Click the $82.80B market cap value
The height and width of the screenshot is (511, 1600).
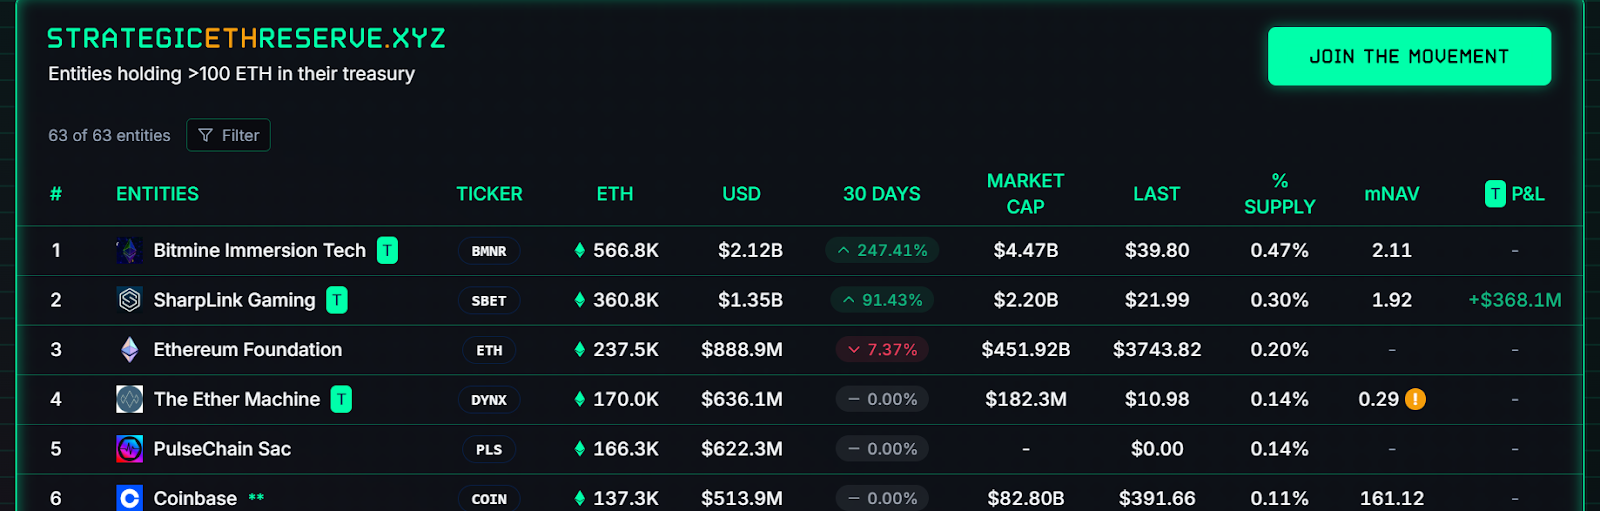(1026, 498)
